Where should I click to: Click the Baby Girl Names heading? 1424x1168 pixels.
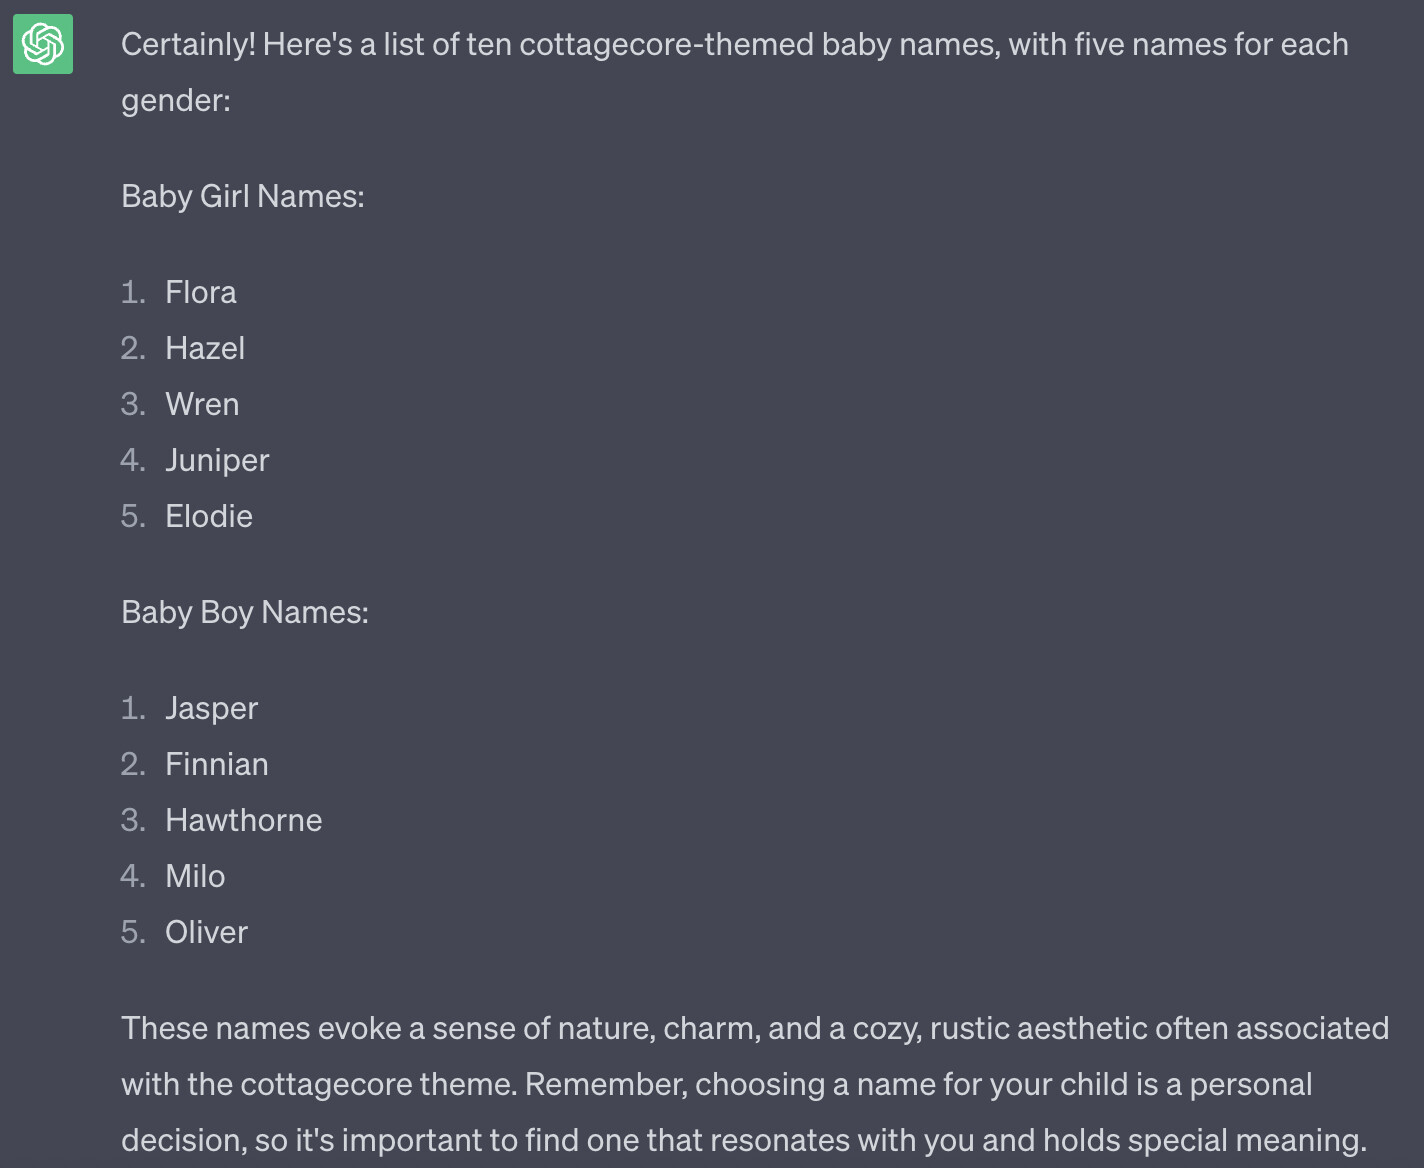(x=243, y=196)
